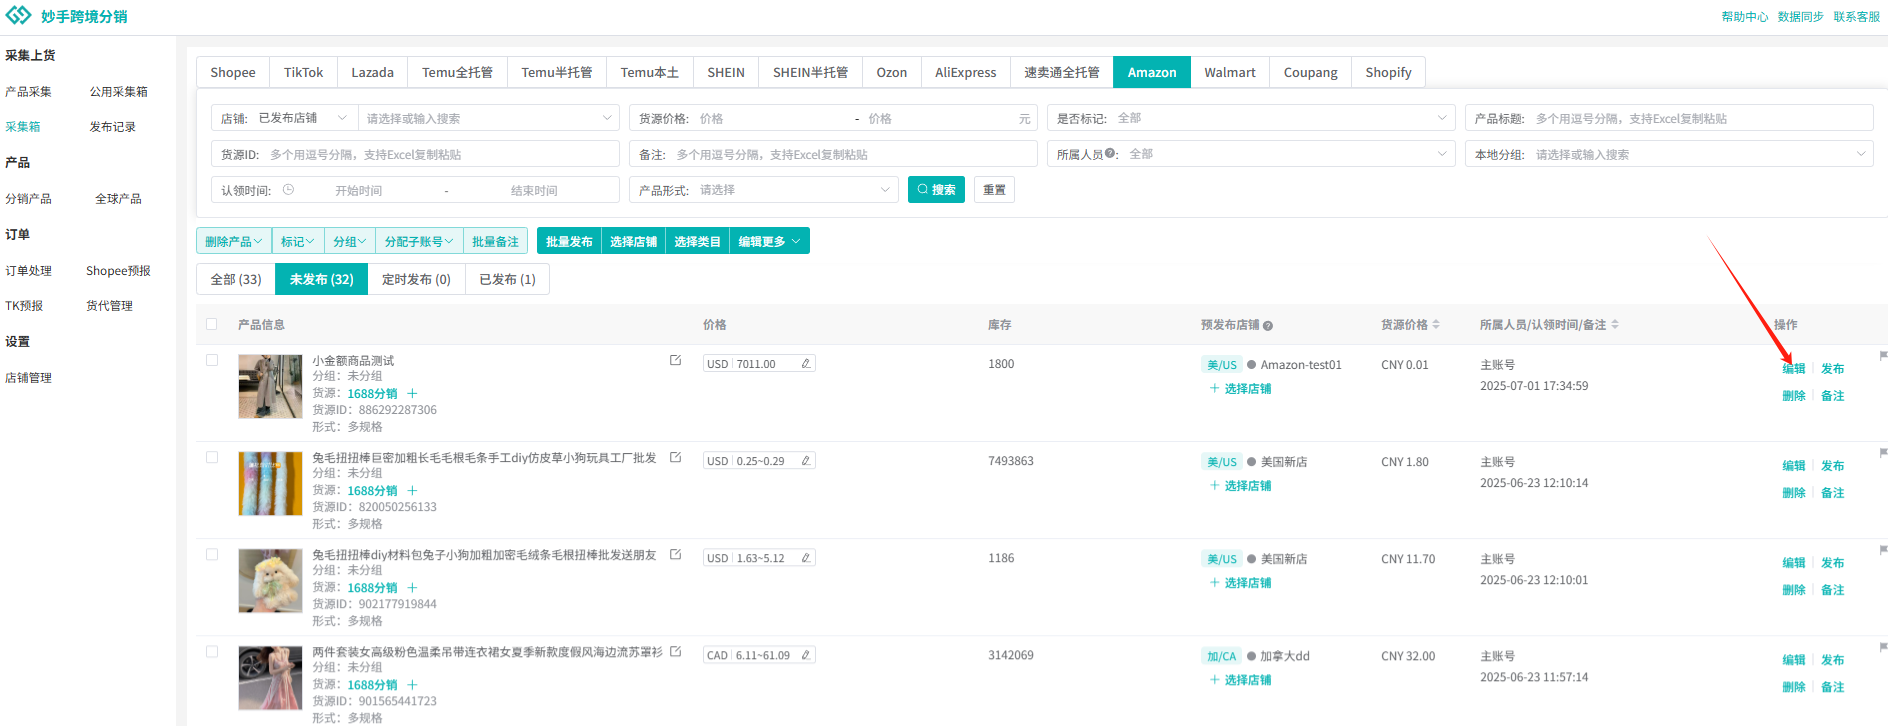This screenshot has width=1888, height=726.
Task: Click flag icon on CNY 1.80 row
Action: click(x=1883, y=453)
